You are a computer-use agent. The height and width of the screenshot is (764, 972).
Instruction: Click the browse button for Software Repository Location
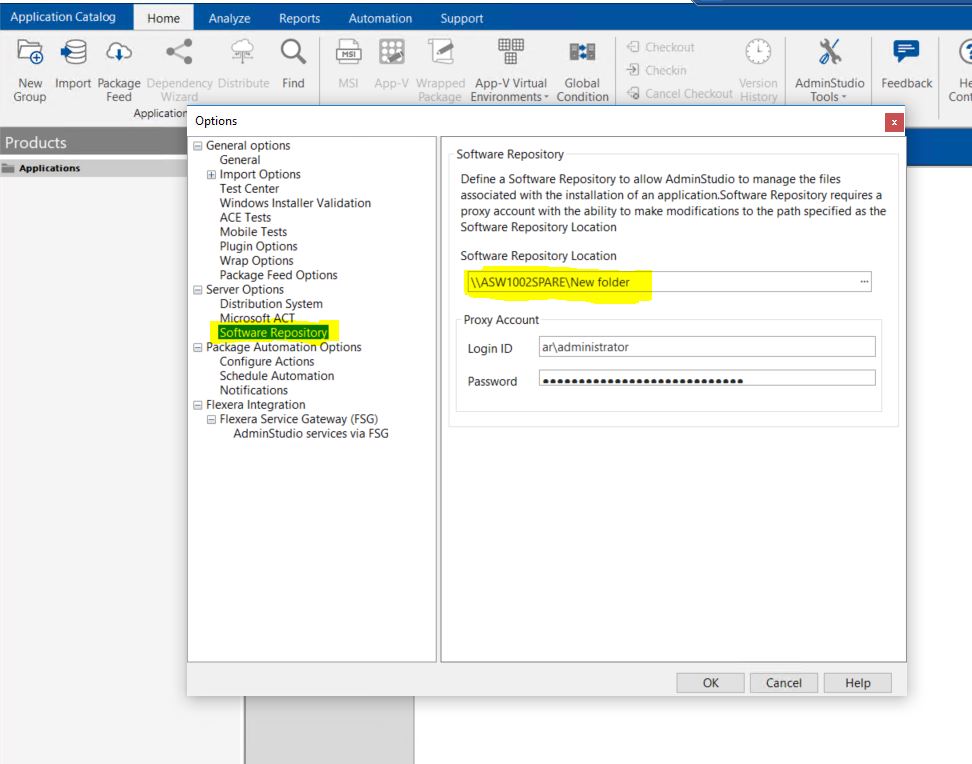[x=862, y=282]
